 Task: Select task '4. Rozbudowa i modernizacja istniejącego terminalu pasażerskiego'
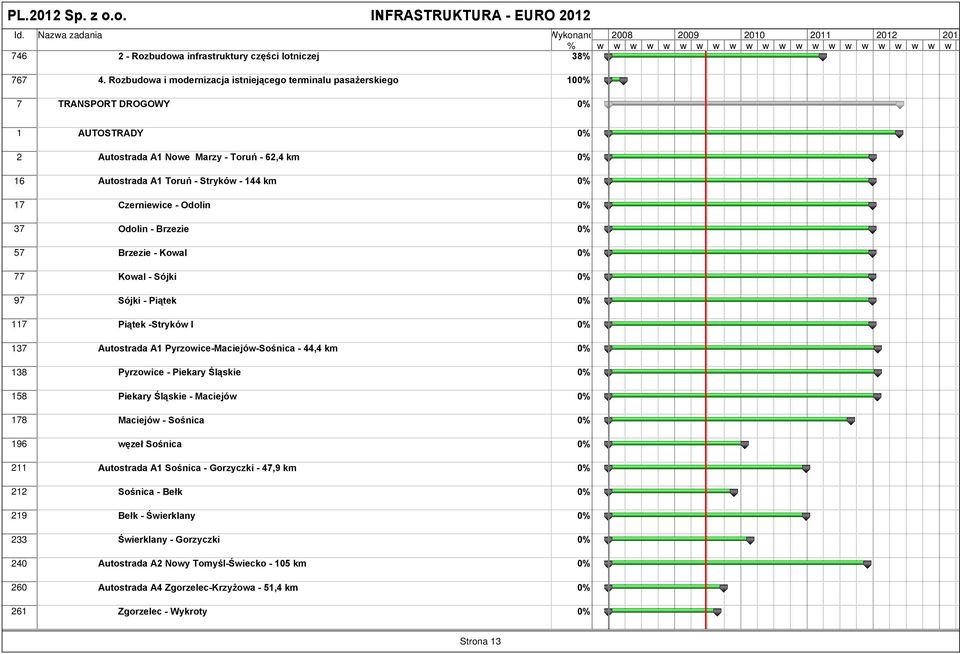point(248,80)
